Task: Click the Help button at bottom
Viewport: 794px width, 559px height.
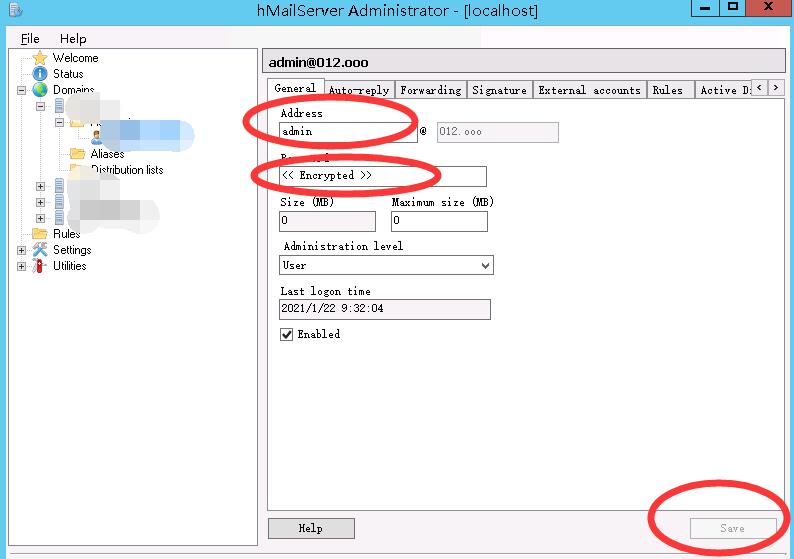Action: point(311,528)
